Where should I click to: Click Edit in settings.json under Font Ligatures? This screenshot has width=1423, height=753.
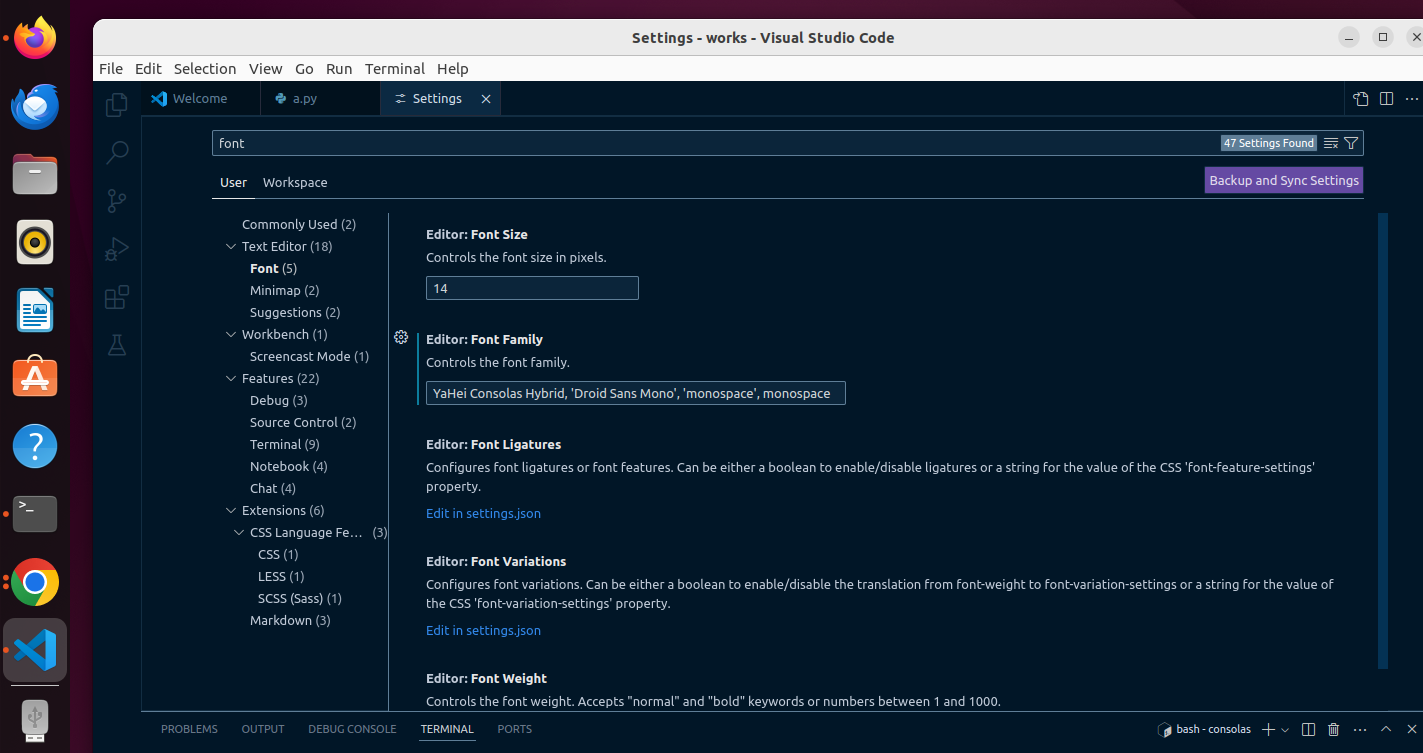point(483,513)
